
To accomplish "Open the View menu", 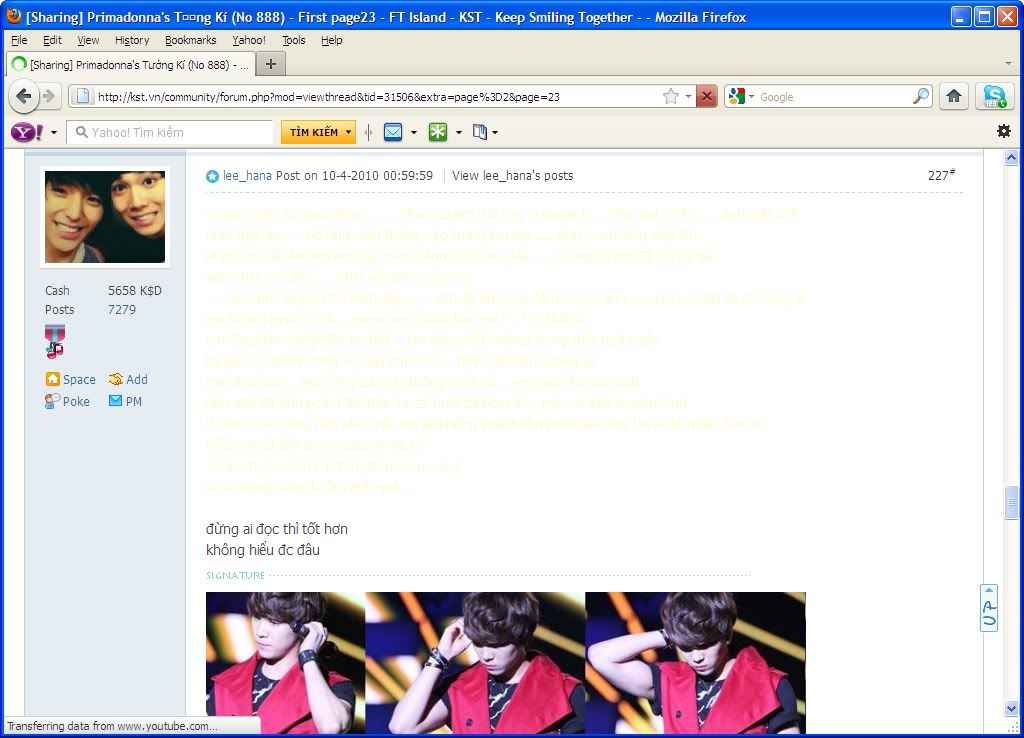I will (x=88, y=40).
